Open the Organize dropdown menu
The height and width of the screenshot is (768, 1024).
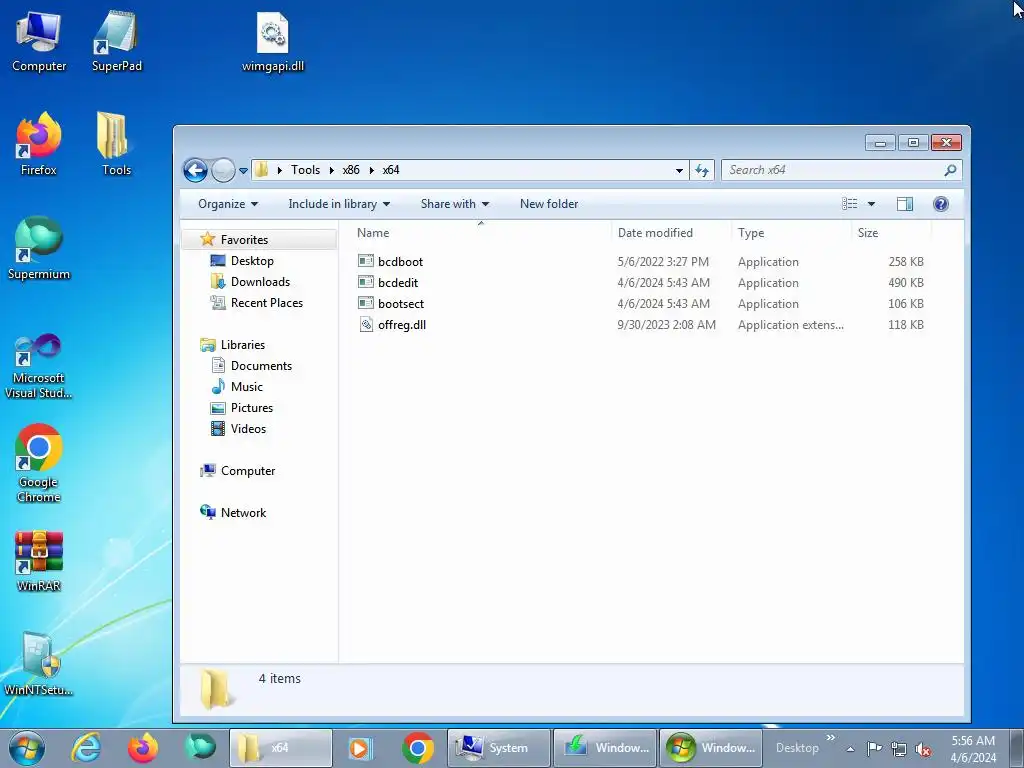tap(228, 204)
